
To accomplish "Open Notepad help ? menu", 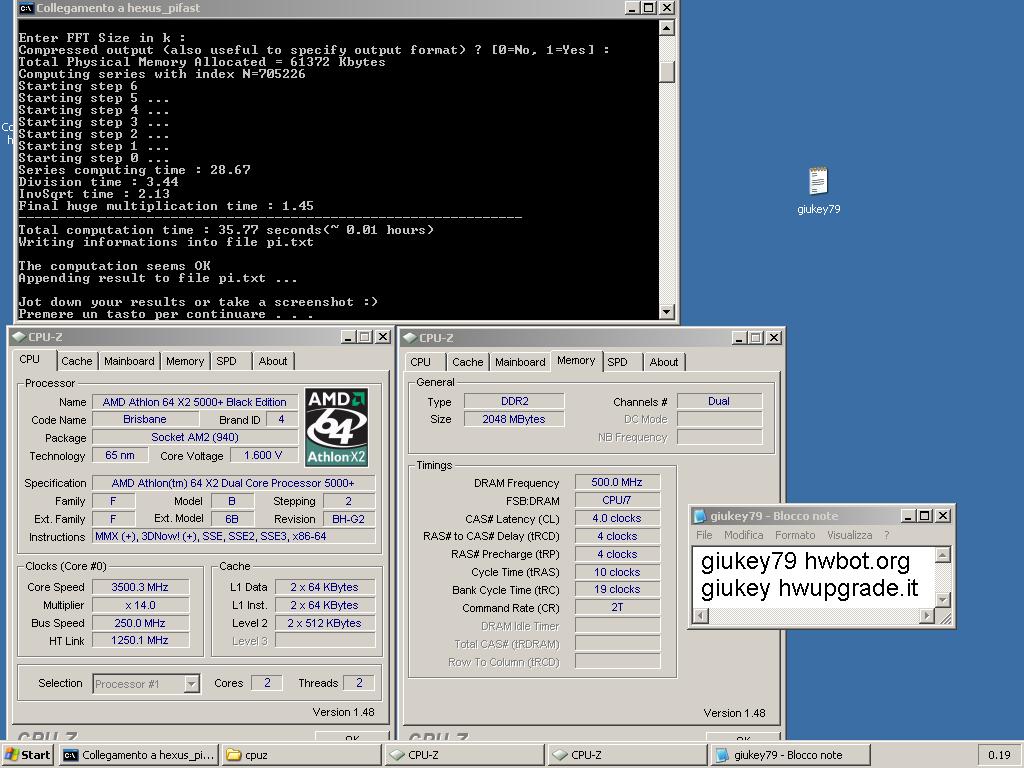I will click(x=887, y=535).
